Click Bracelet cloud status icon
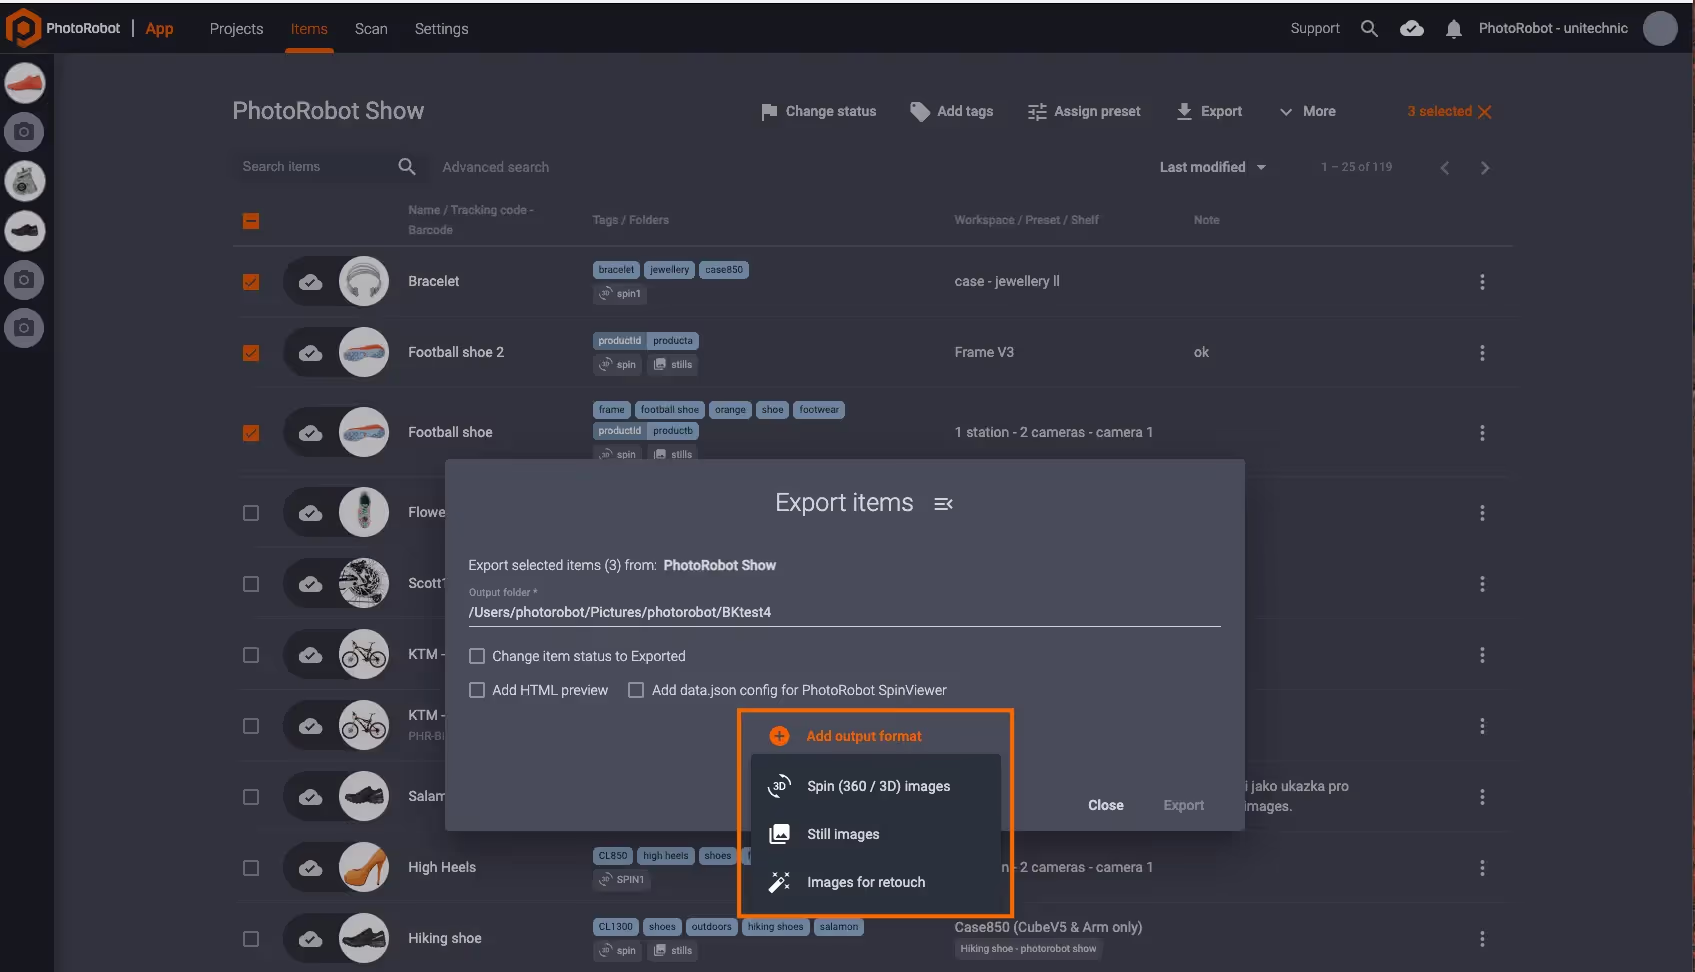This screenshot has width=1695, height=972. coord(311,282)
